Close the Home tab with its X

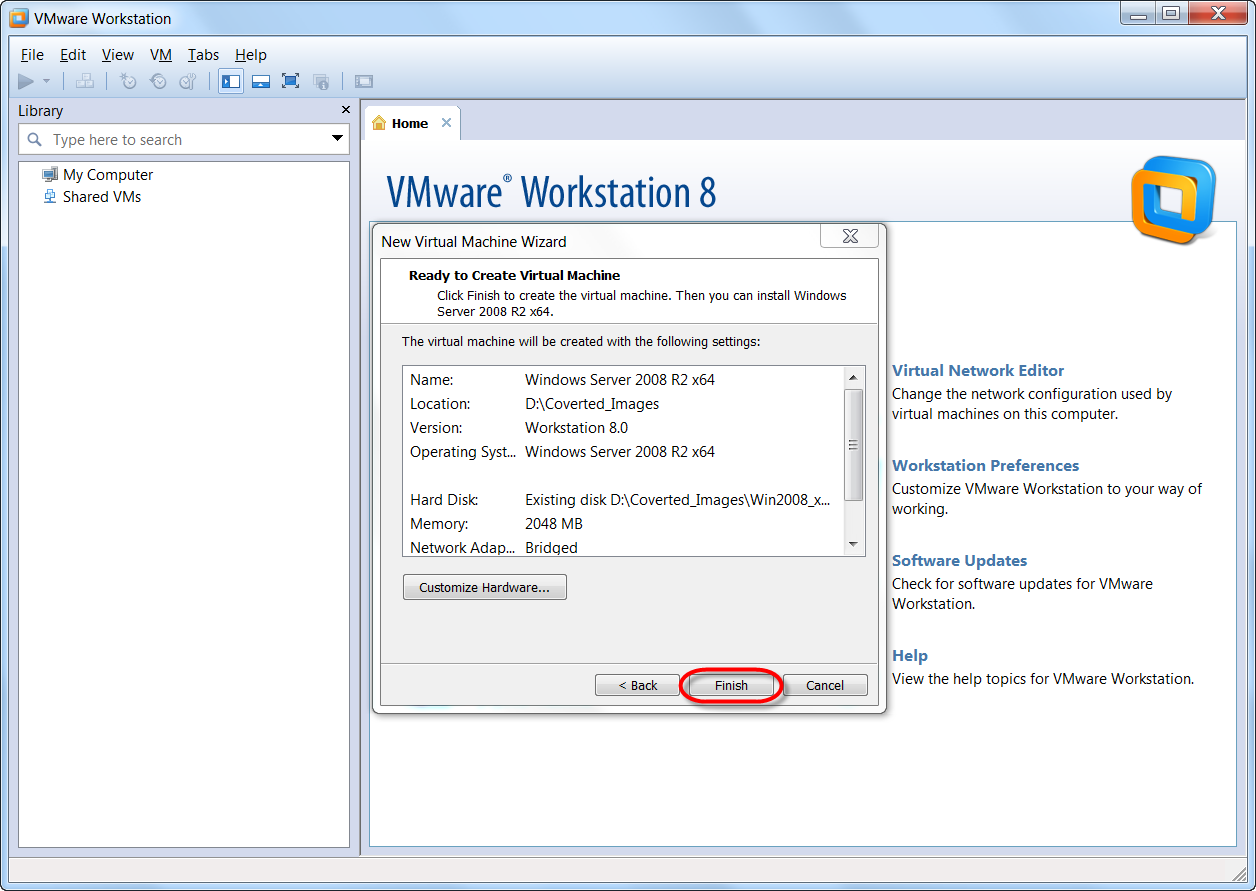pyautogui.click(x=446, y=123)
